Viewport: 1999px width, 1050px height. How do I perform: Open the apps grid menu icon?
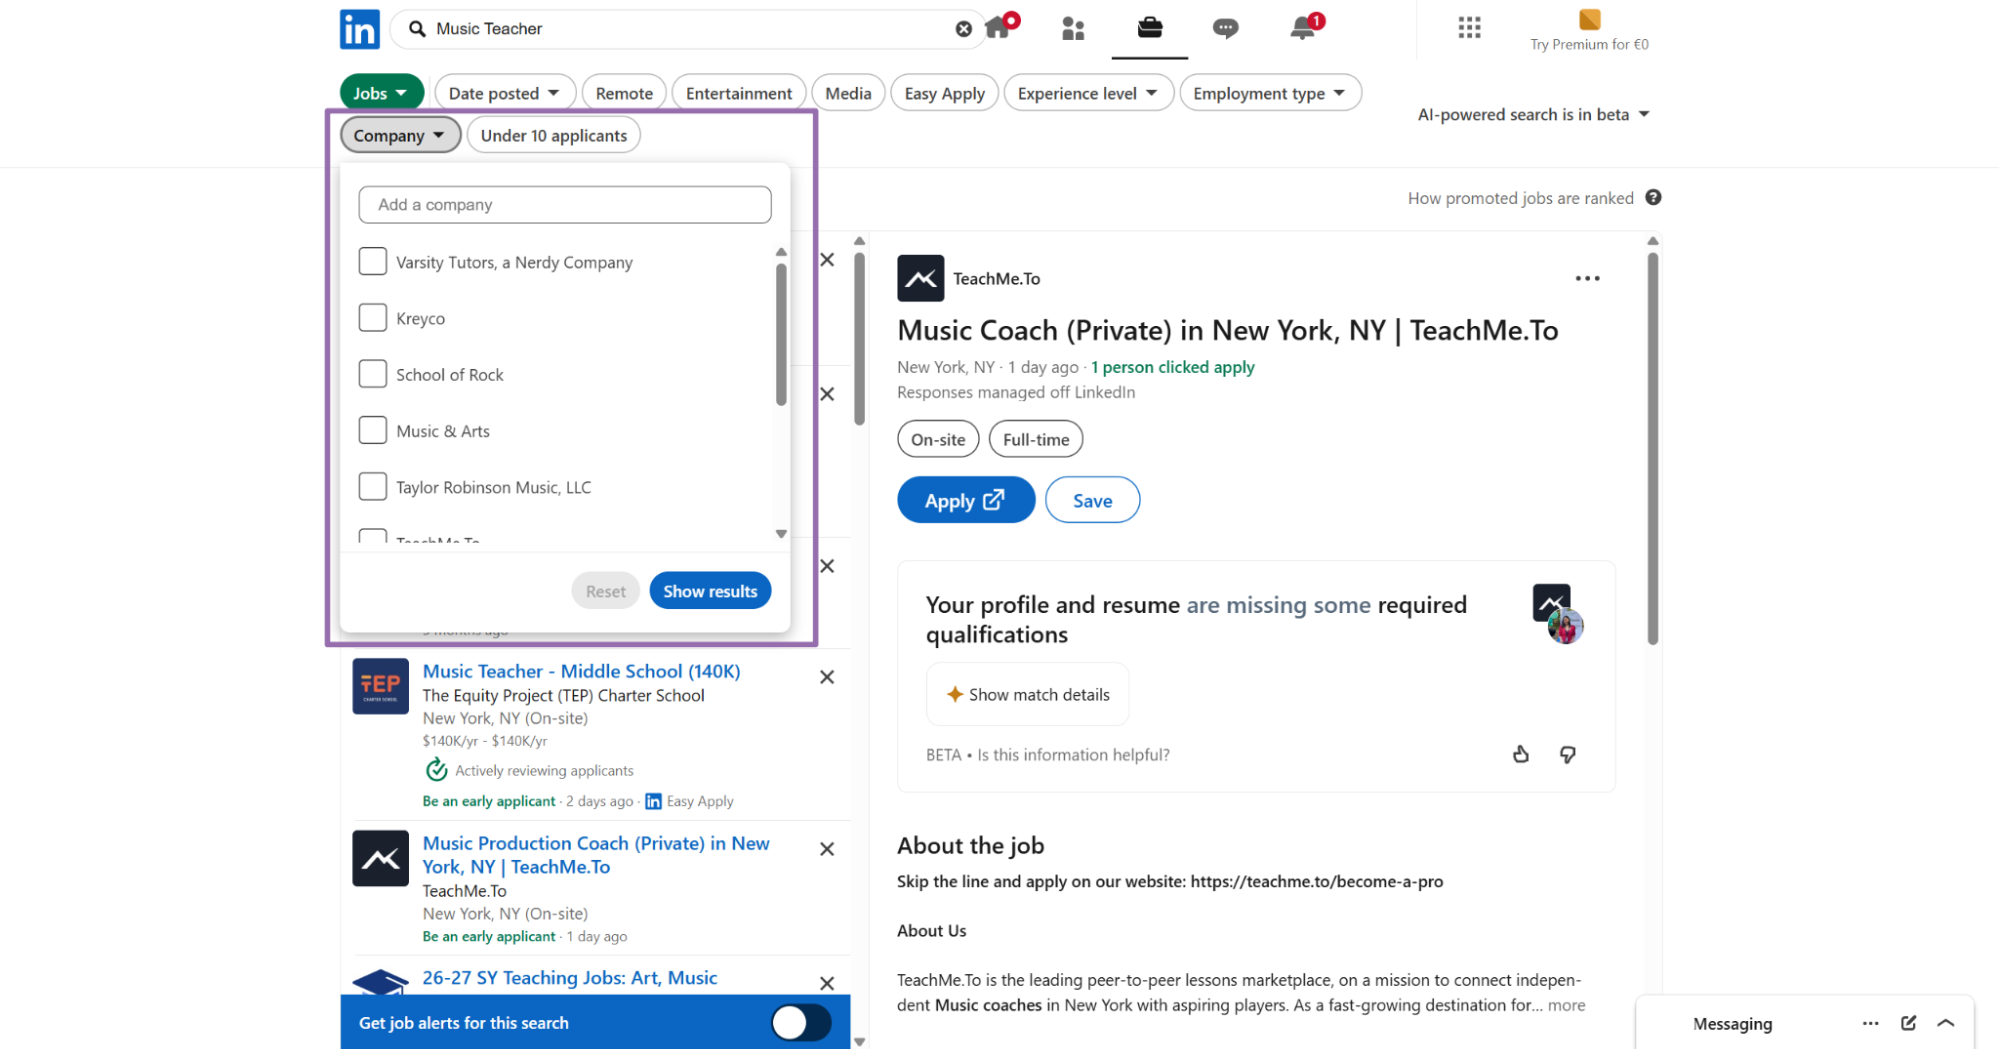(x=1469, y=27)
